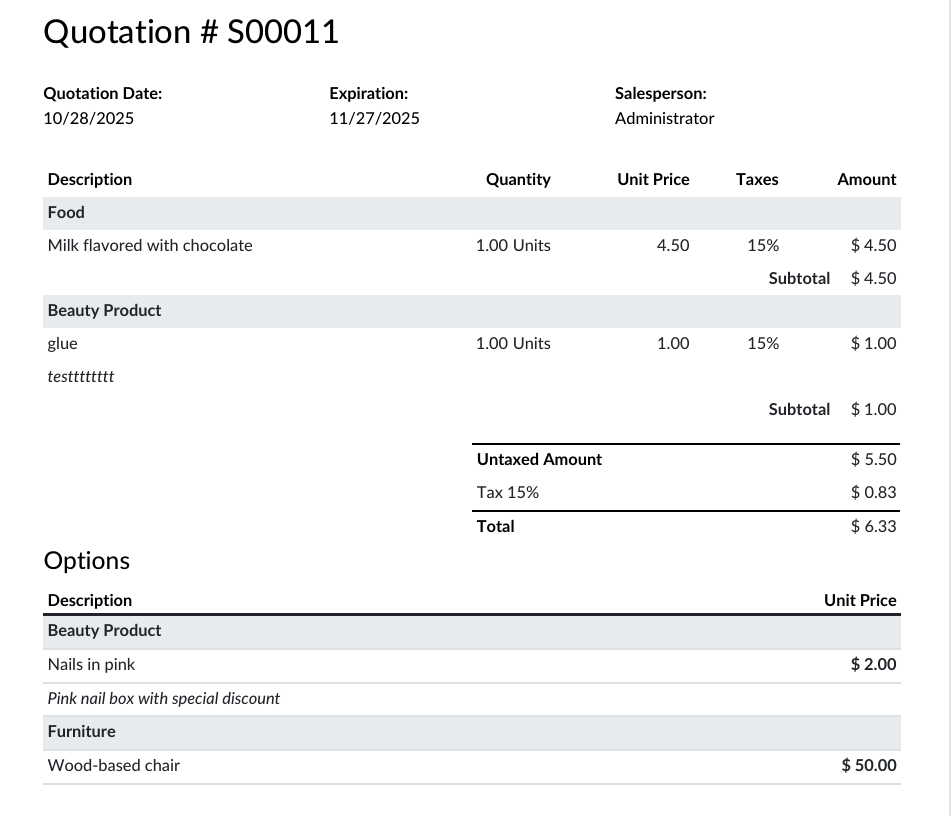
Task: Click the 4.50 unit price value
Action: click(x=672, y=245)
